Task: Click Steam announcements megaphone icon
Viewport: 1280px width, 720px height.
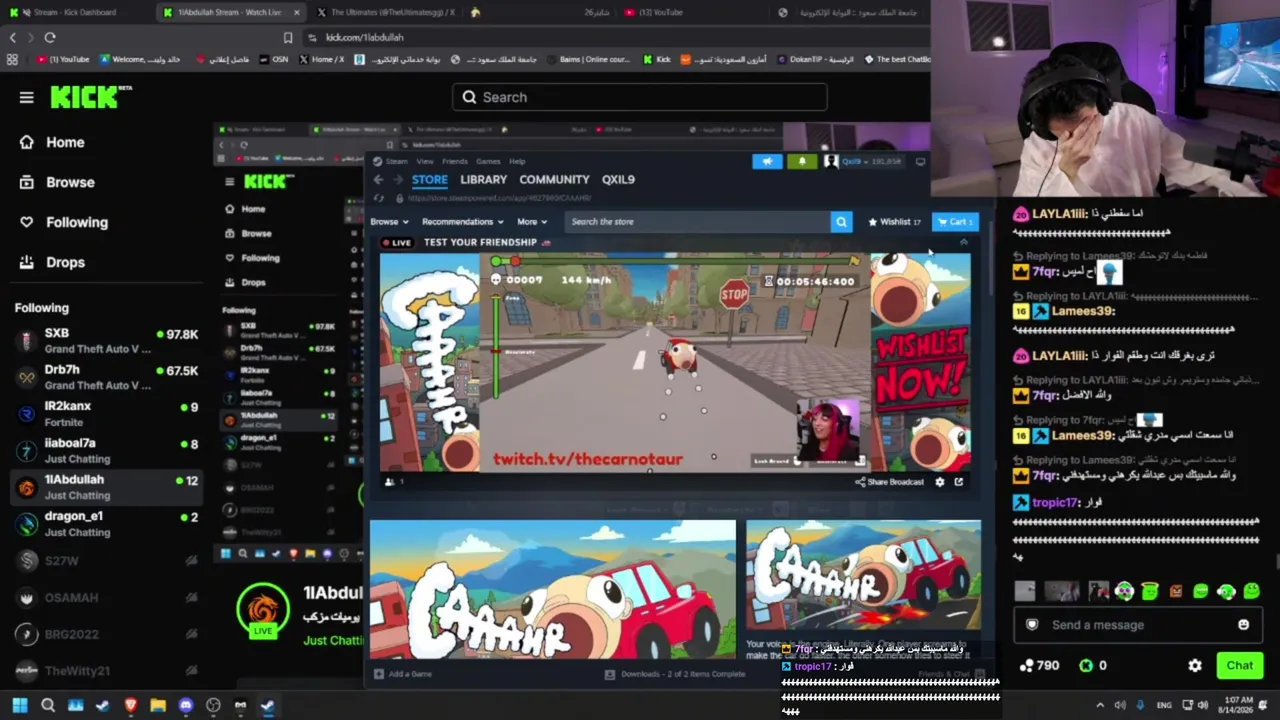Action: [x=767, y=161]
